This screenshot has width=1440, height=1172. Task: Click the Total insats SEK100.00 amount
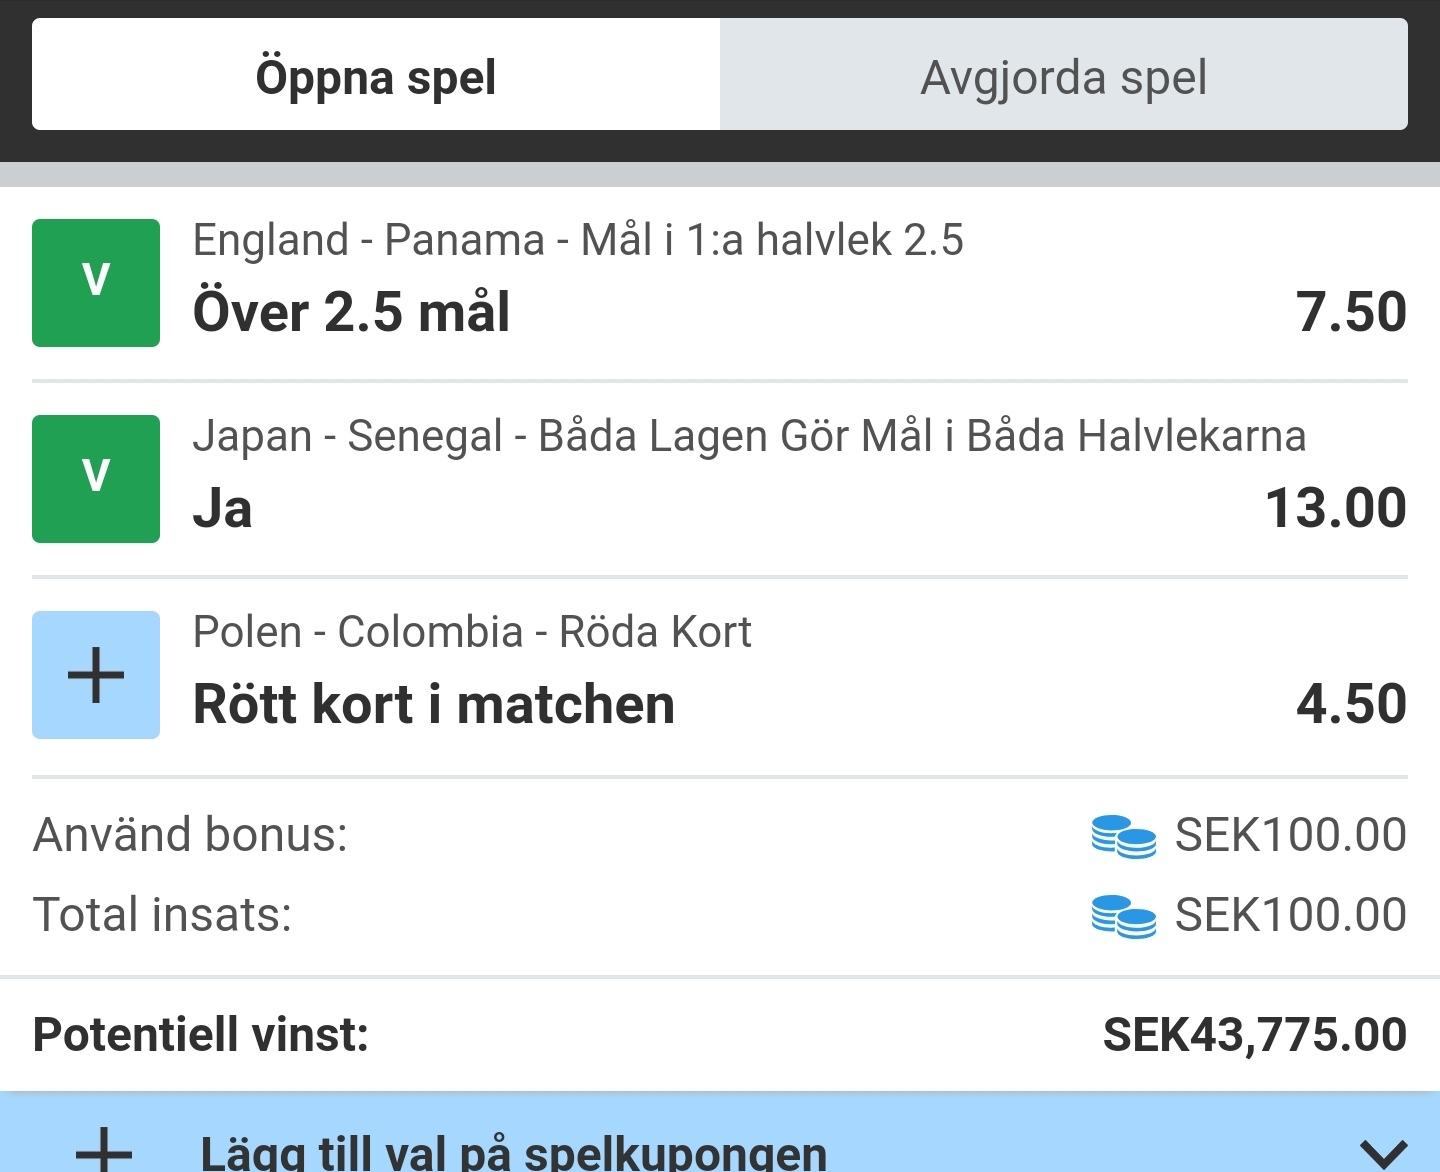coord(1291,915)
